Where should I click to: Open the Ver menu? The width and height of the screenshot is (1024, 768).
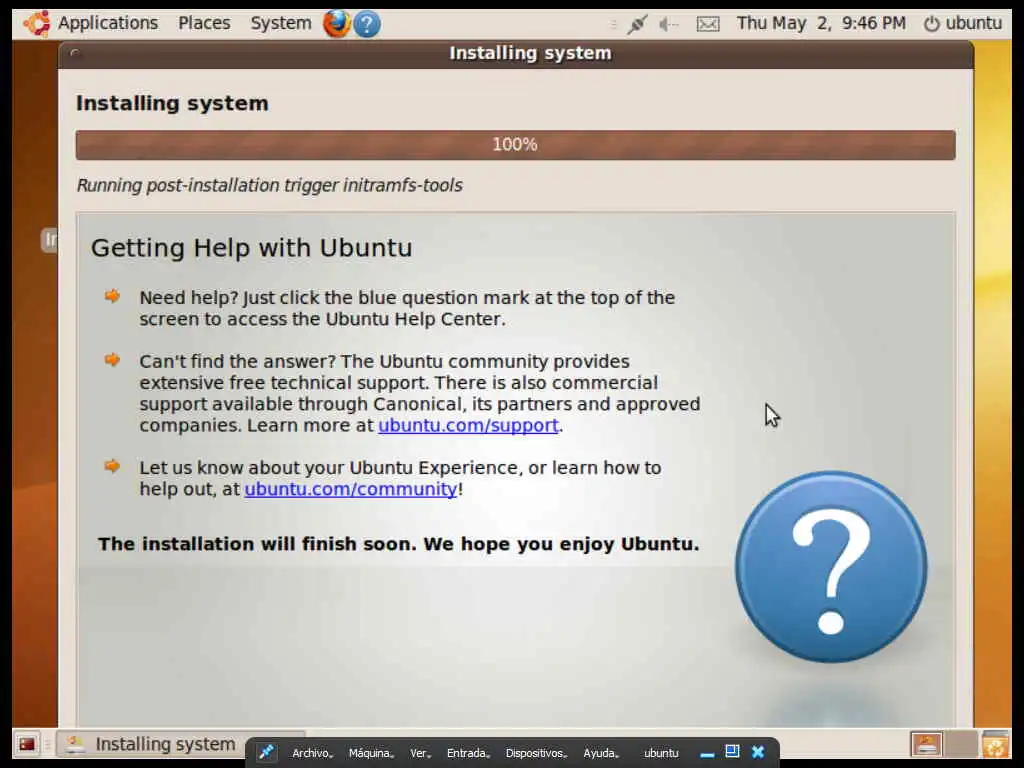[421, 753]
